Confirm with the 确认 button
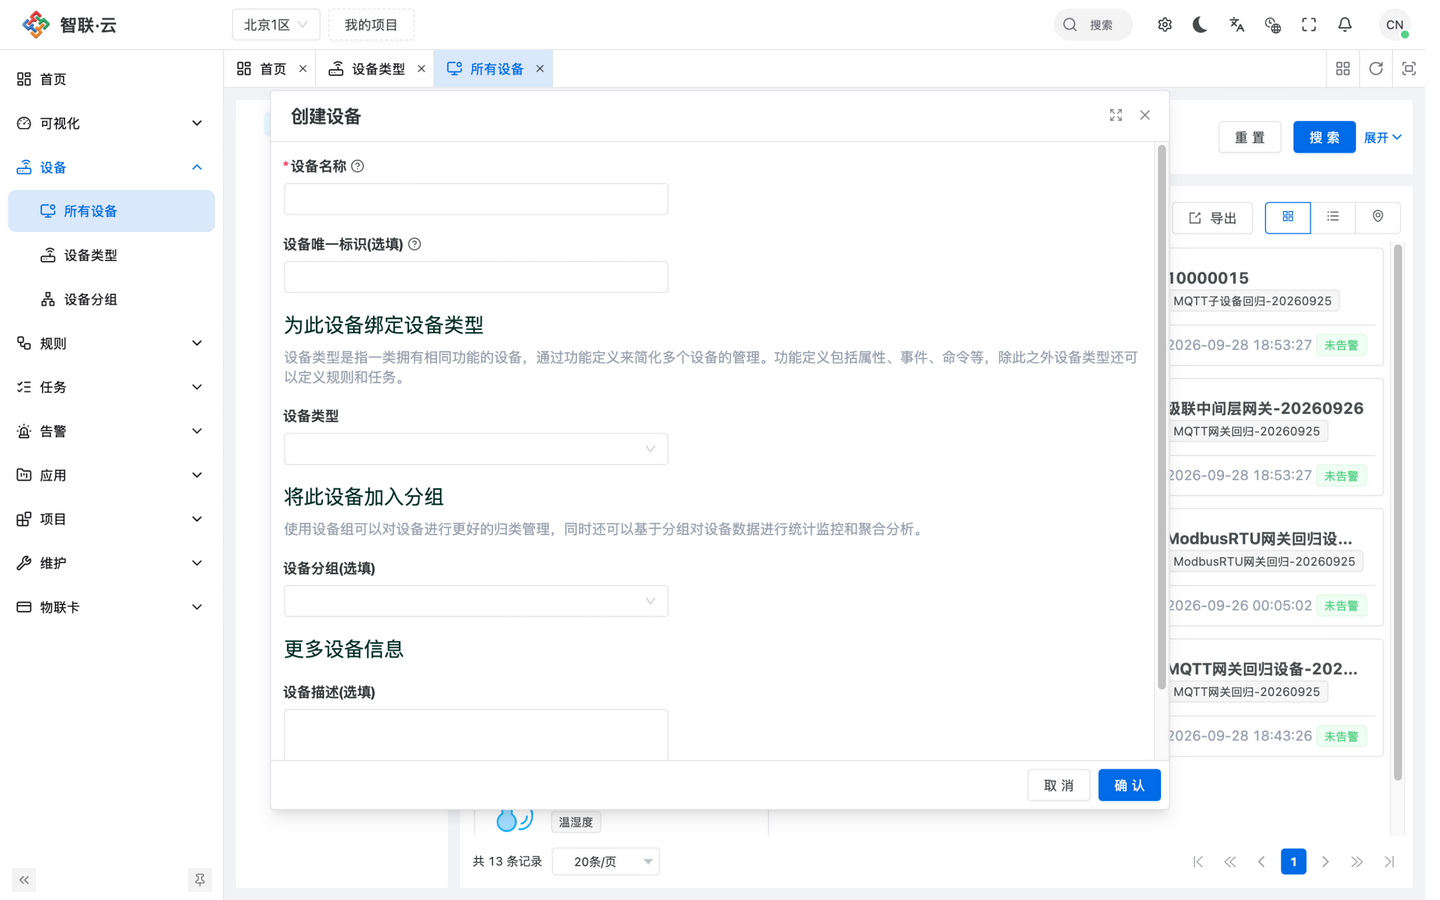 pyautogui.click(x=1129, y=785)
